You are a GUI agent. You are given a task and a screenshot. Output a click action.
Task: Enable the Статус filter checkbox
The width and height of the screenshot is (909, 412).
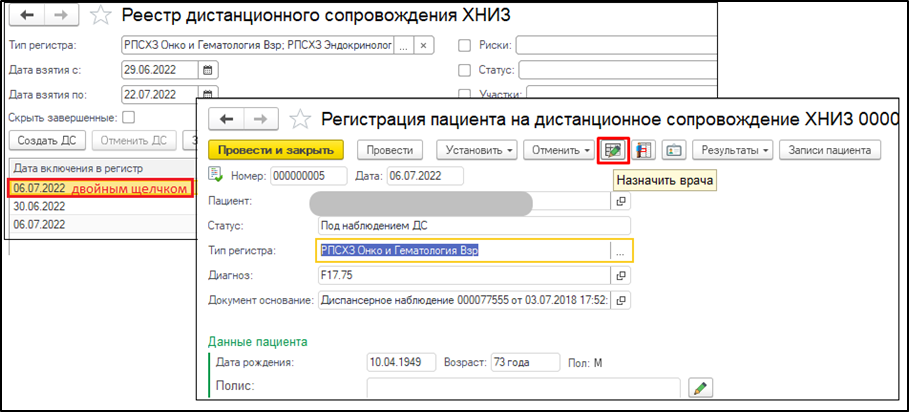click(x=465, y=71)
